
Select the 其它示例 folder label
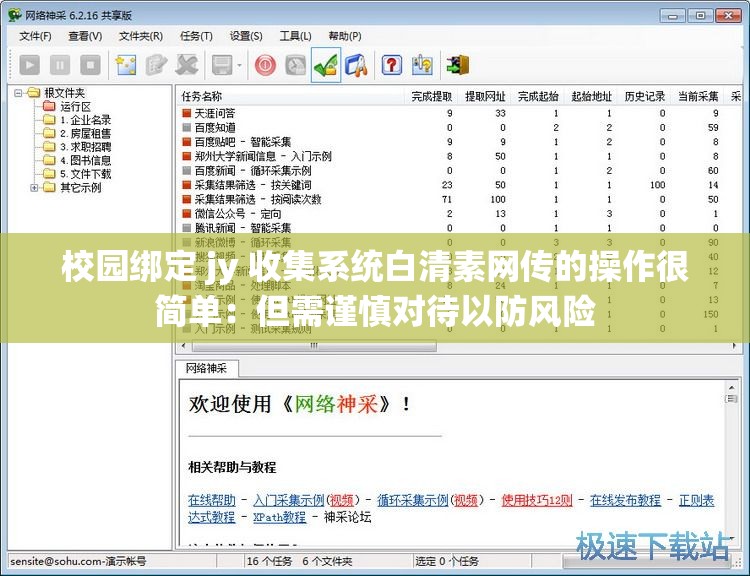click(x=81, y=188)
